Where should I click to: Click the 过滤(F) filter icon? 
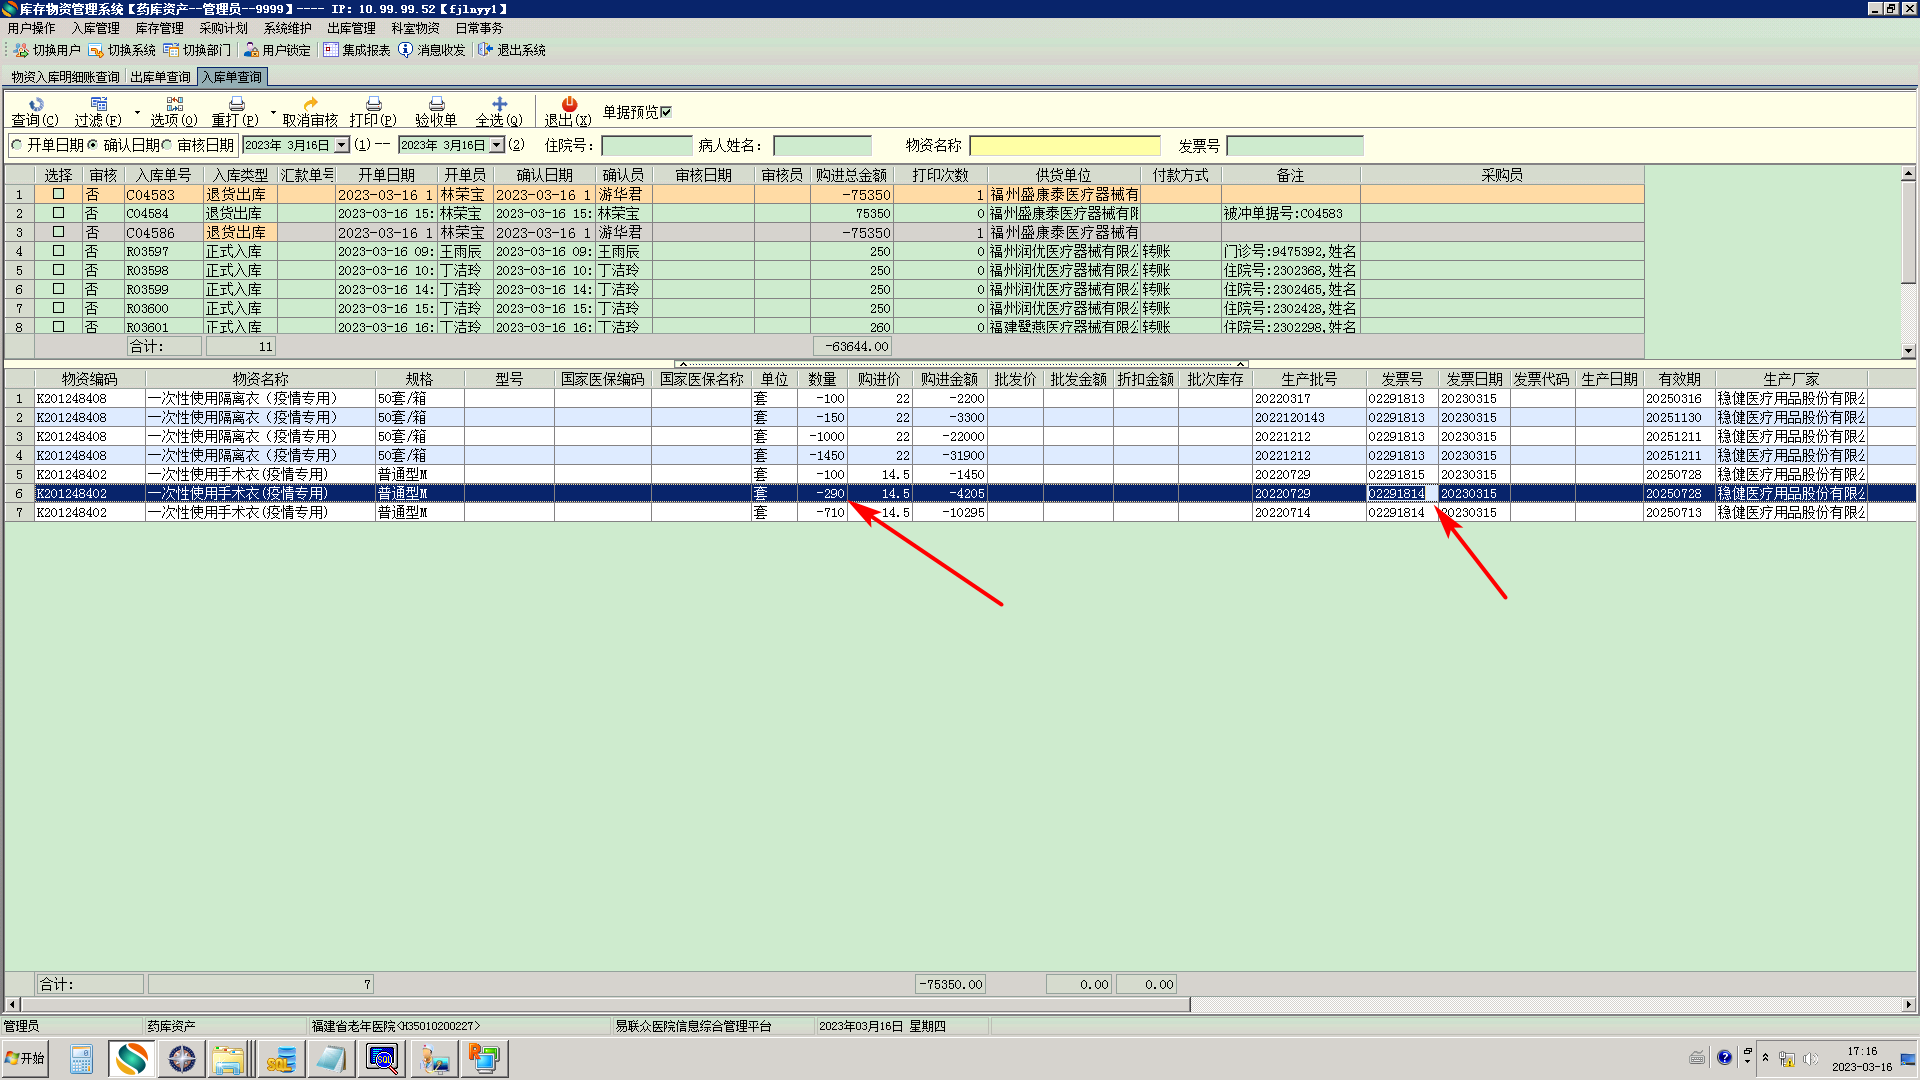(x=98, y=104)
